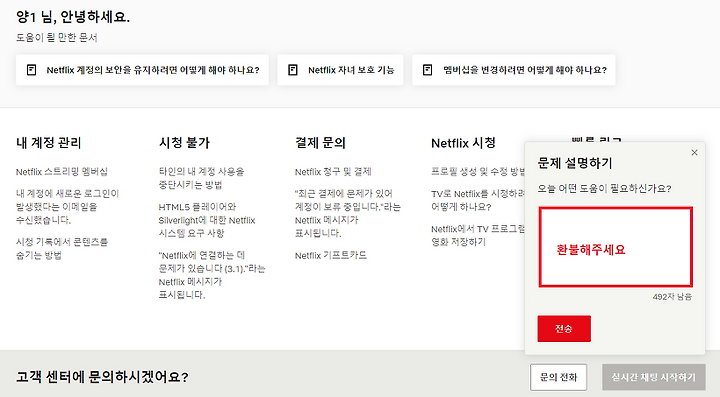Click the red 전송 send button
The height and width of the screenshot is (397, 720).
click(x=564, y=329)
